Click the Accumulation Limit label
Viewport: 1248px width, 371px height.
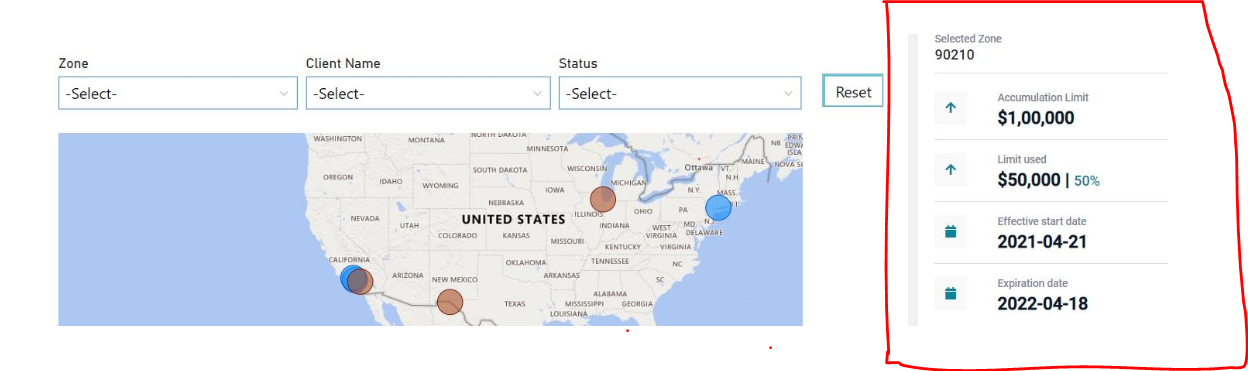(1043, 98)
